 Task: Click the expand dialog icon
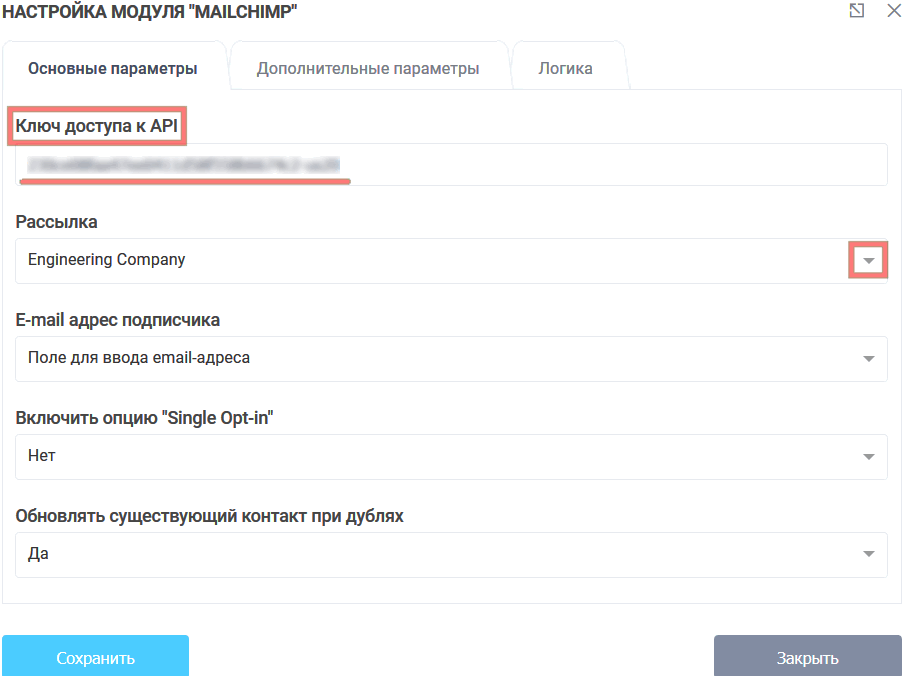[855, 13]
